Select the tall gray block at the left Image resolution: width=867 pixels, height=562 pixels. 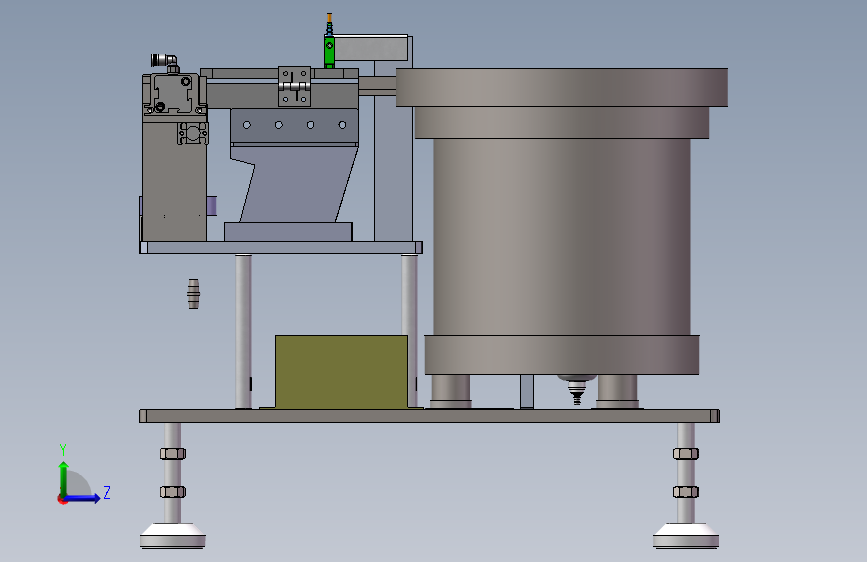click(175, 181)
